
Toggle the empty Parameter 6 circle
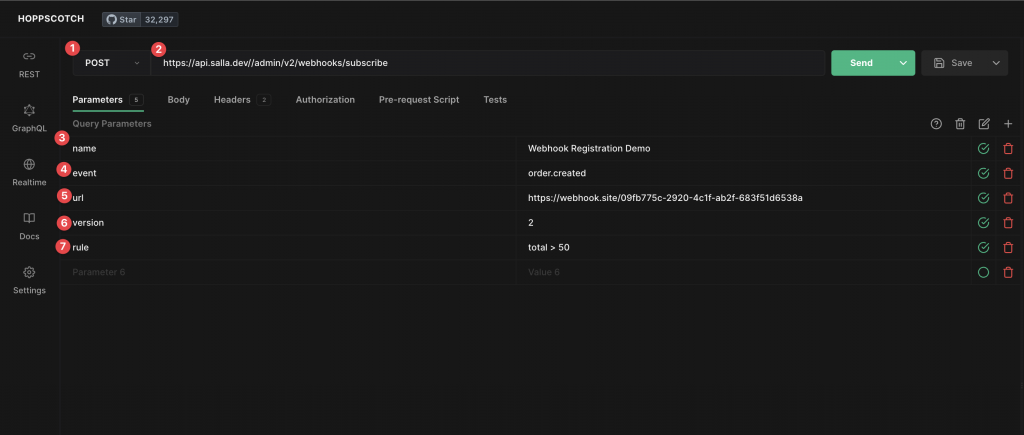point(983,272)
